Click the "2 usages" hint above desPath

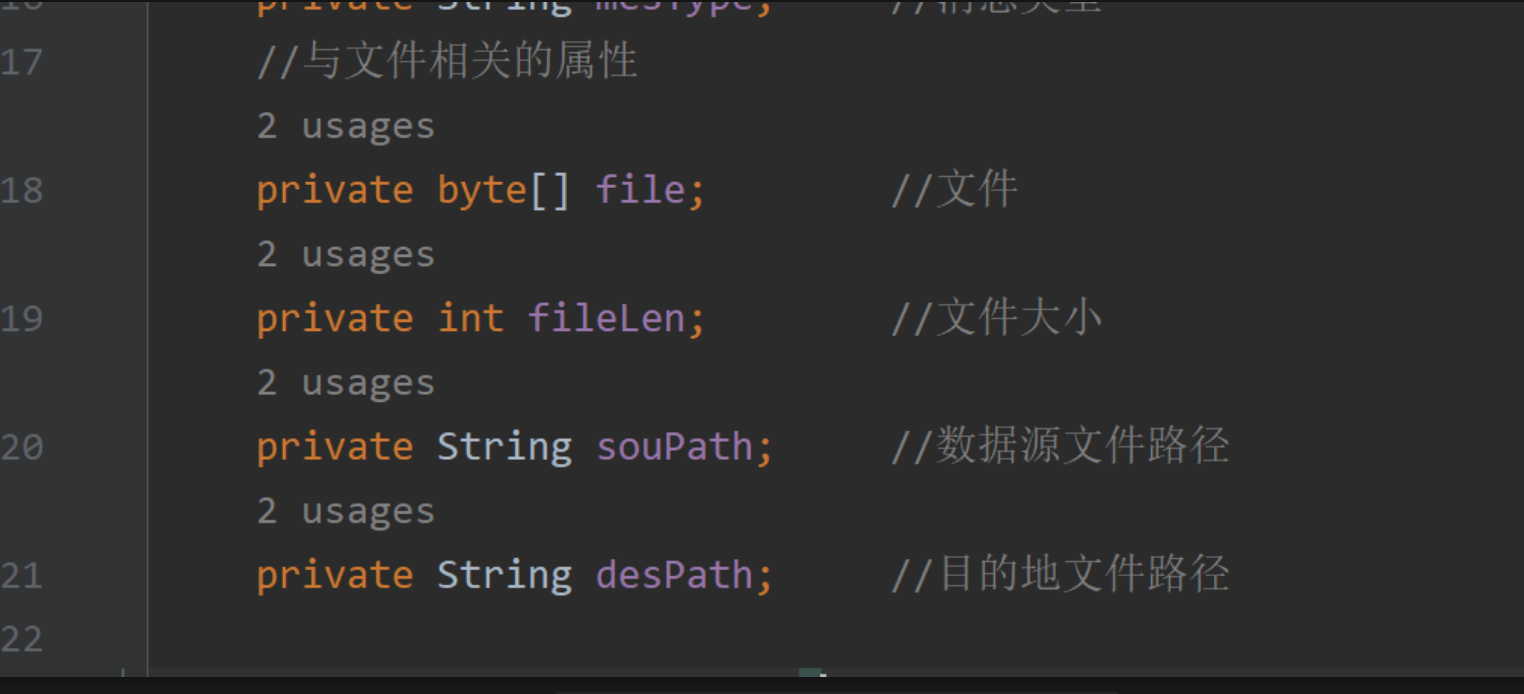point(345,511)
